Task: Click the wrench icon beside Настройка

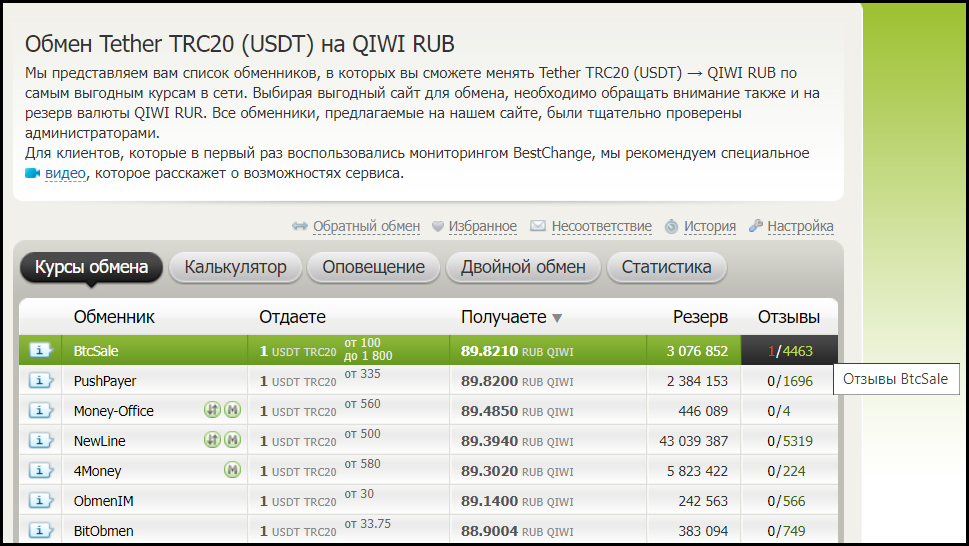Action: (x=756, y=226)
